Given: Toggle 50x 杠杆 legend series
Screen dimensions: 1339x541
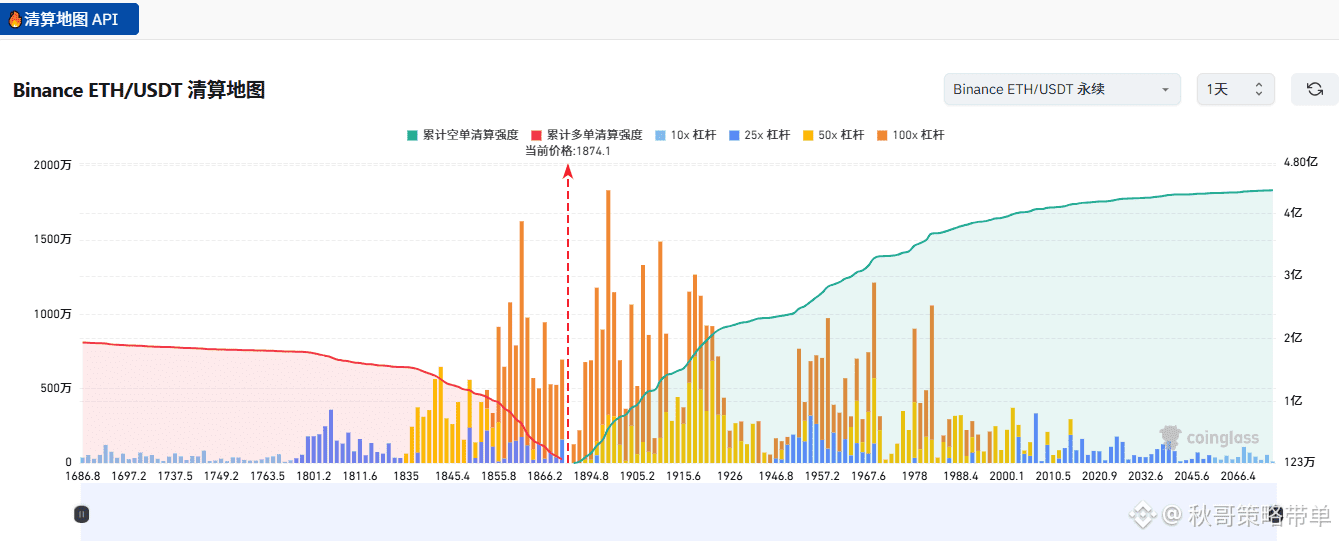Looking at the screenshot, I should click(x=833, y=135).
